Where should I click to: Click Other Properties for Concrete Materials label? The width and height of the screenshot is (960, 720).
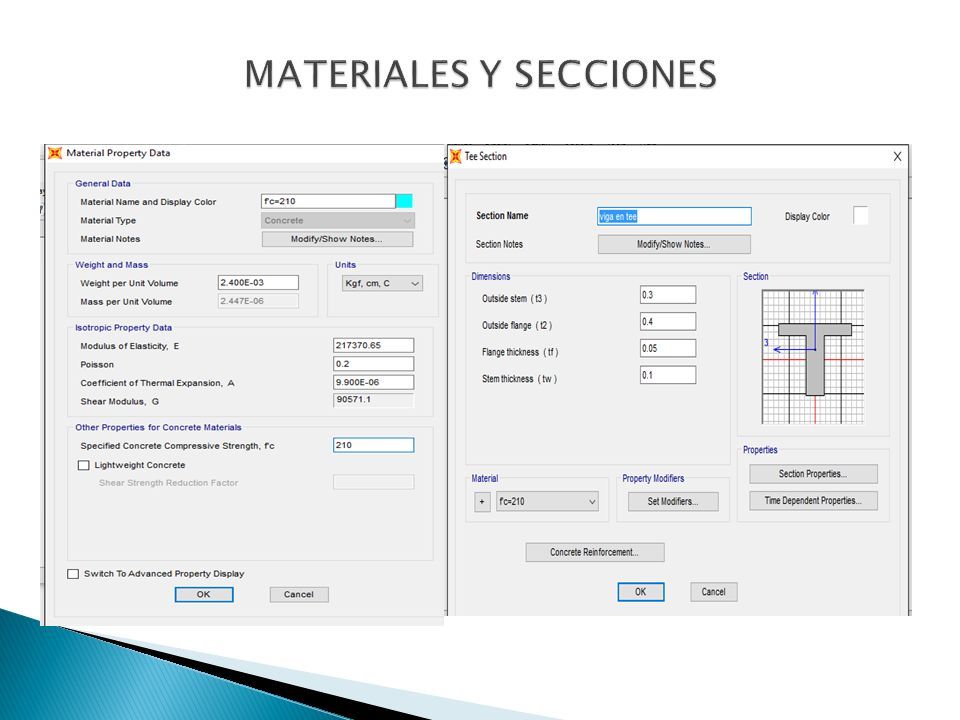coord(159,427)
